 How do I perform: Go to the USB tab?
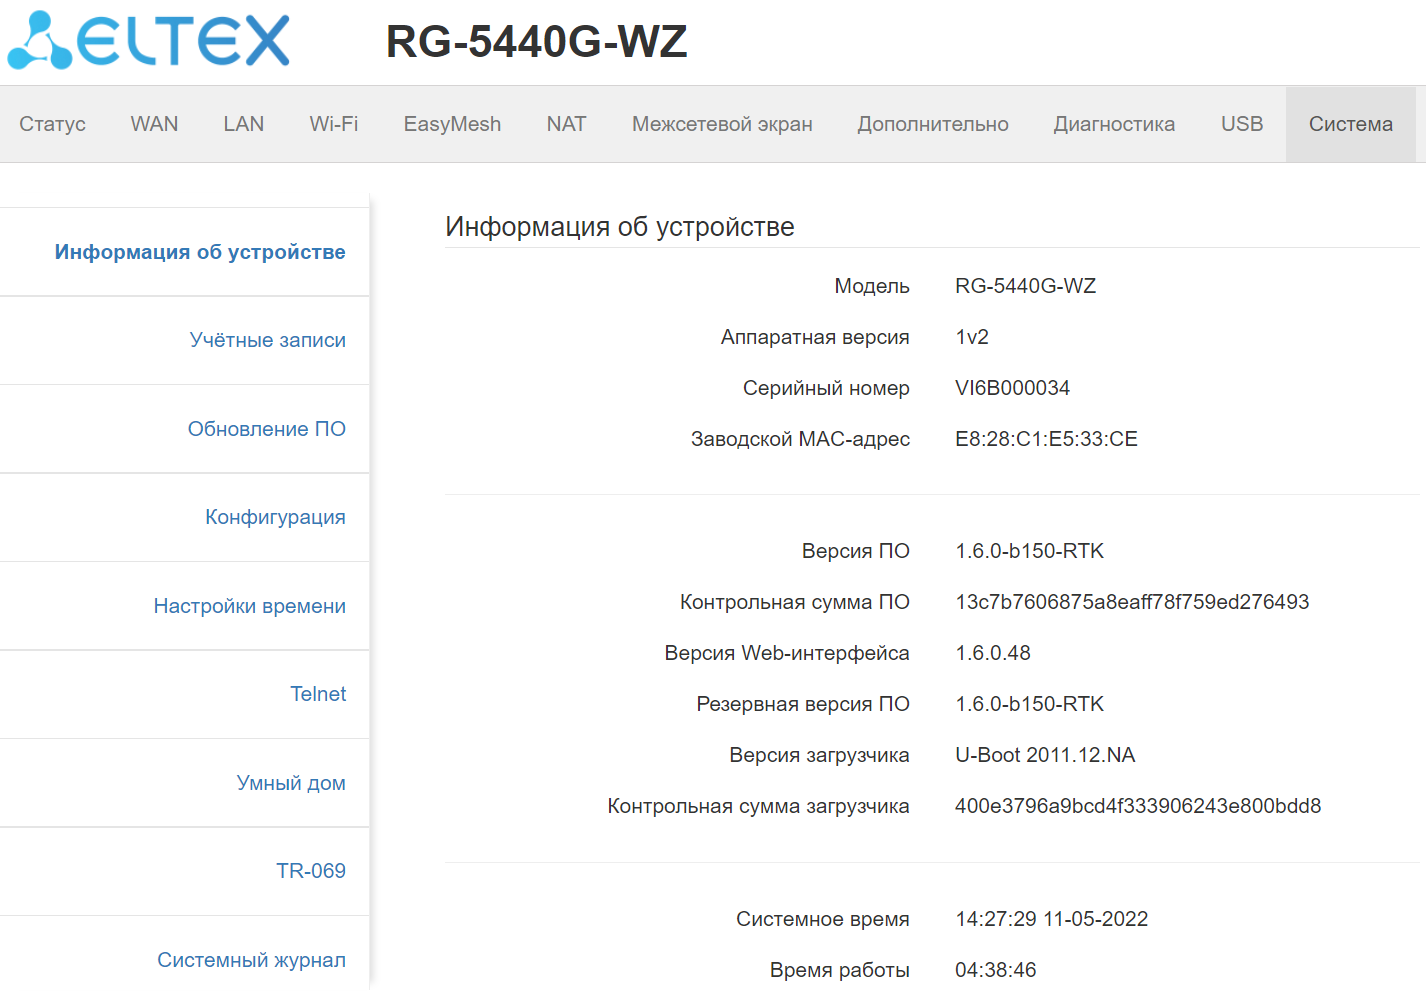[x=1242, y=124]
